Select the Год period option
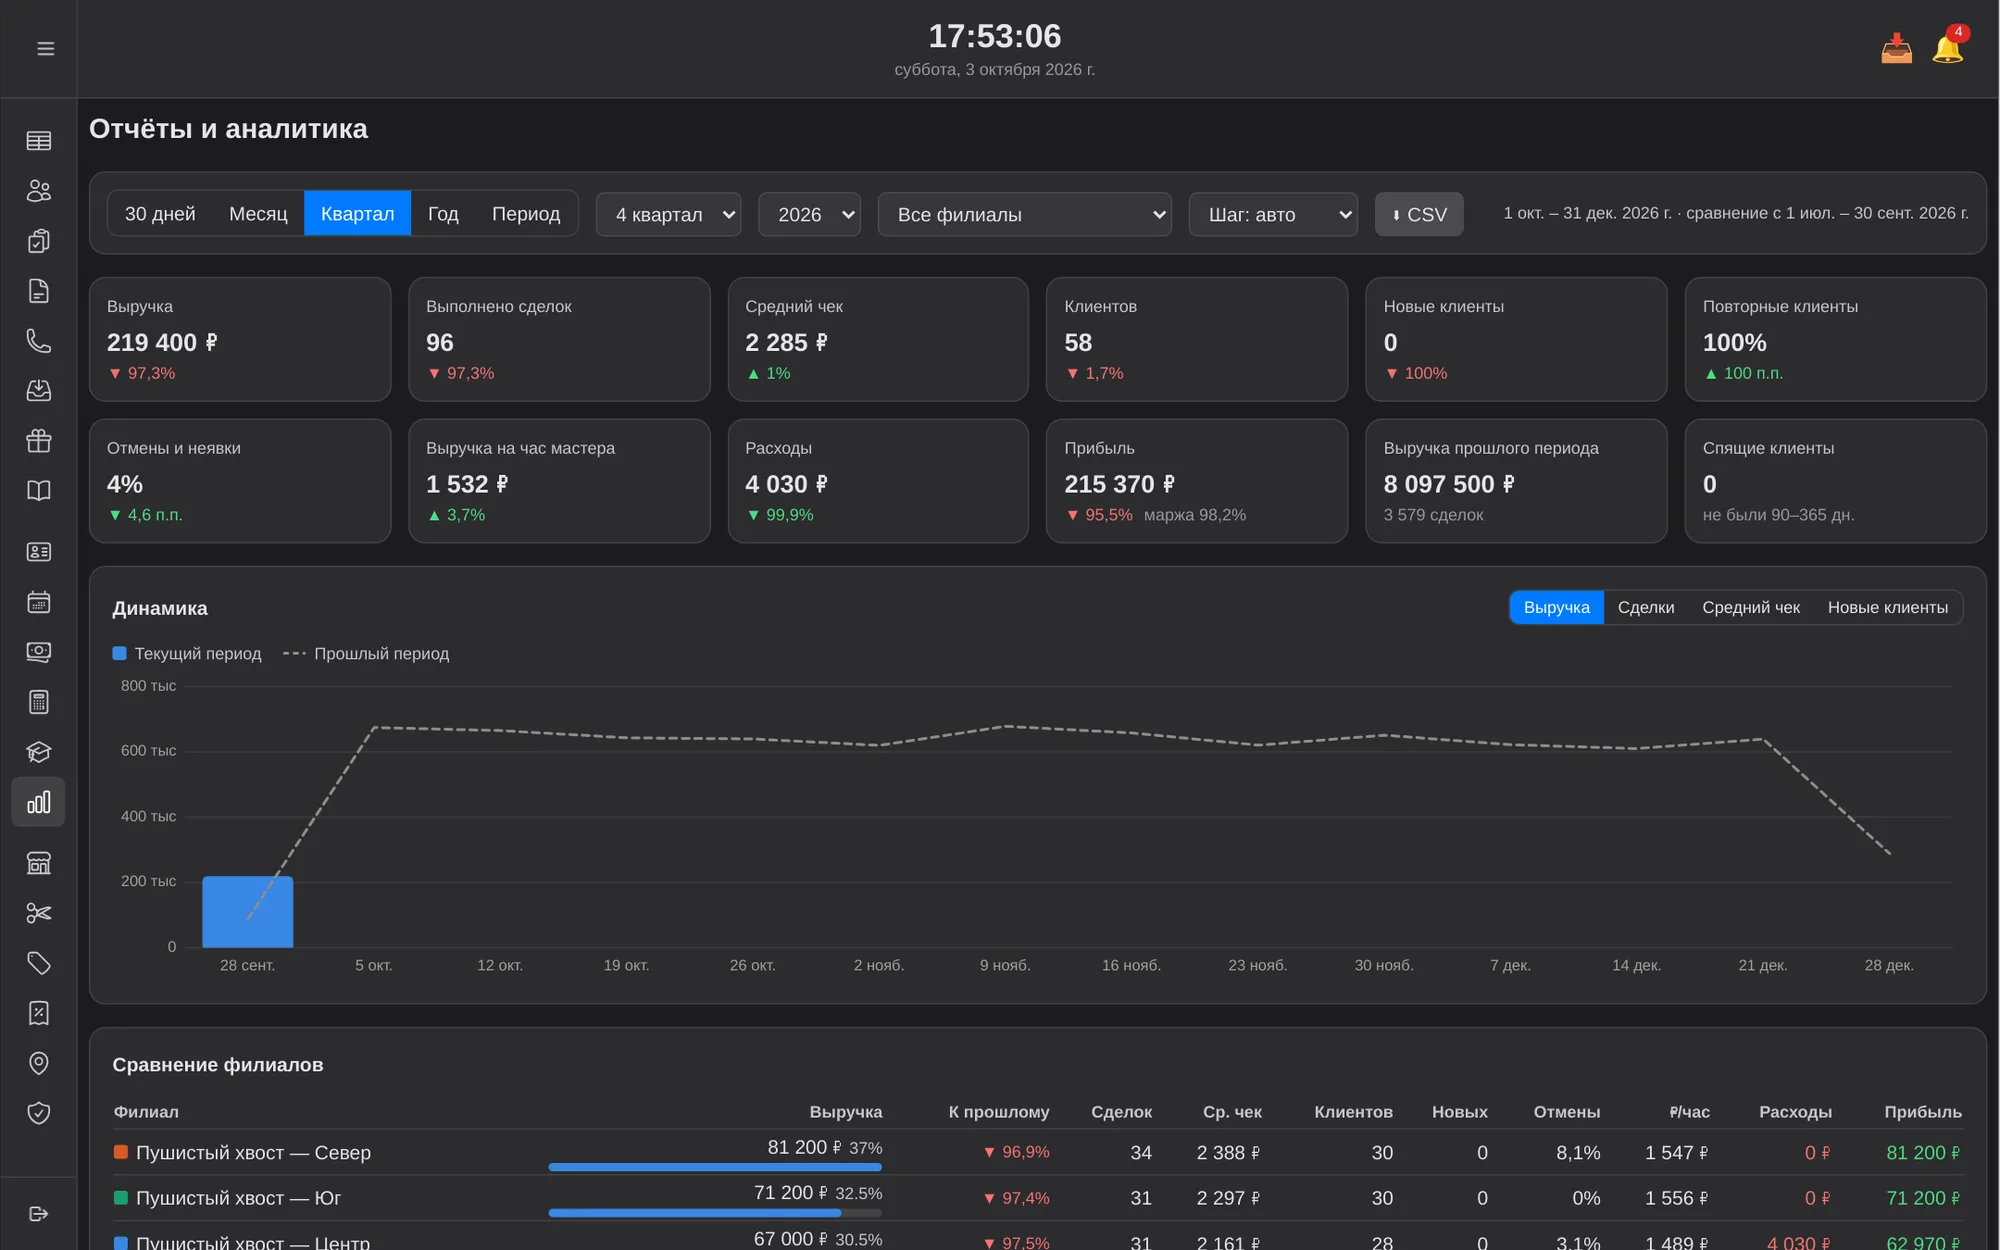The width and height of the screenshot is (2000, 1250). click(x=443, y=214)
